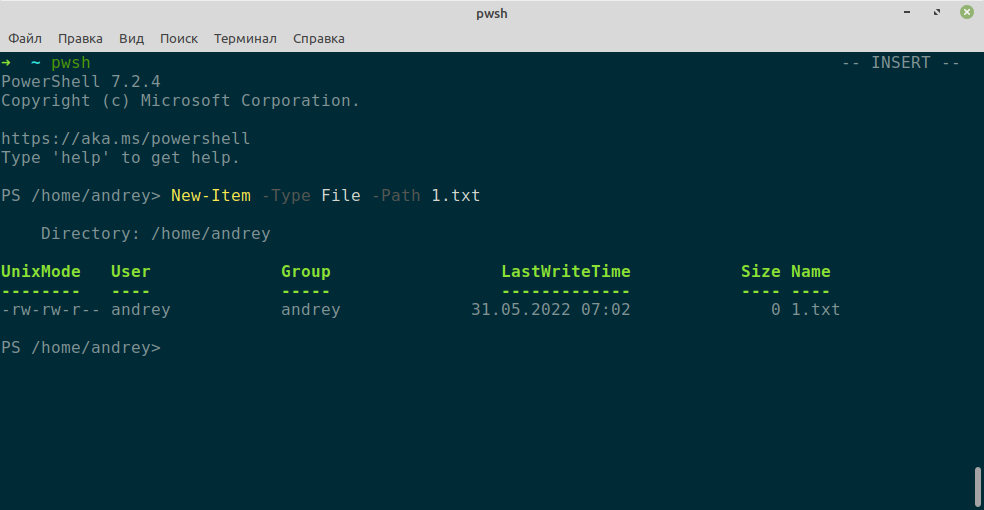Click the Directory: /home/andrey path line
The image size is (984, 510).
pyautogui.click(x=156, y=234)
